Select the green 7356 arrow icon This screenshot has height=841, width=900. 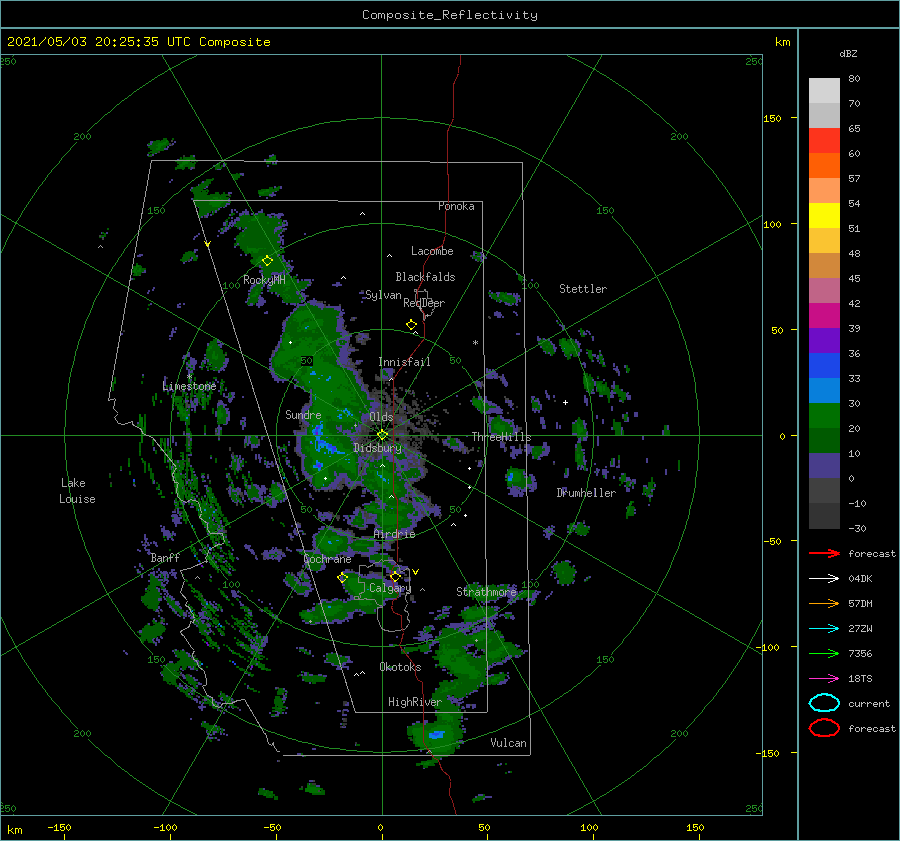click(824, 653)
